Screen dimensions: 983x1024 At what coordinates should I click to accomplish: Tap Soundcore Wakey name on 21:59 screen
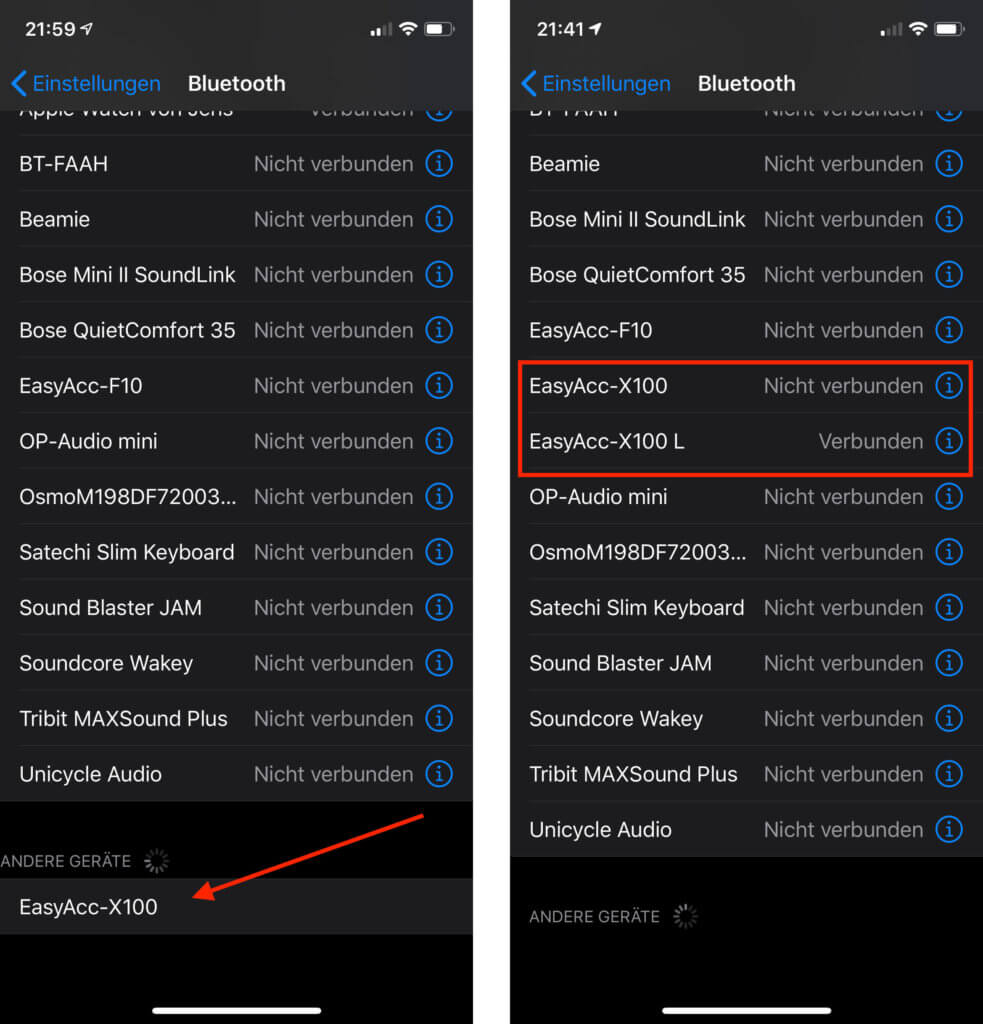tap(106, 664)
